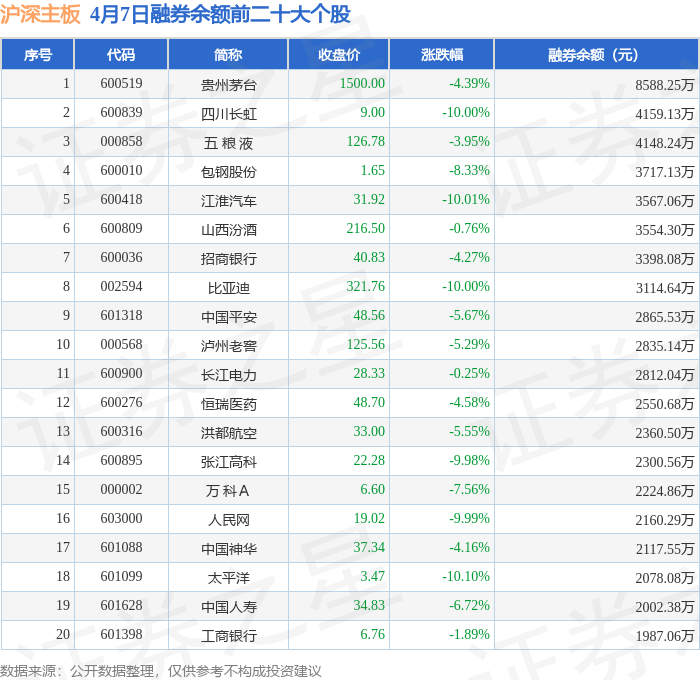
Task: Click the change value -0.25%
Action: [x=469, y=373]
